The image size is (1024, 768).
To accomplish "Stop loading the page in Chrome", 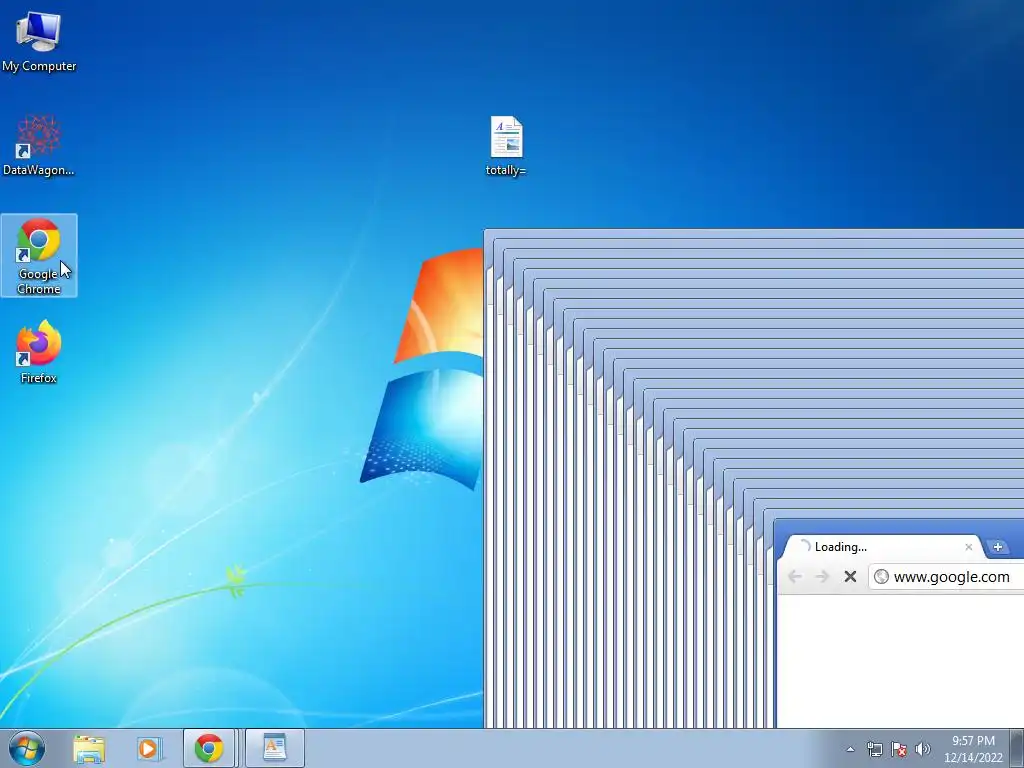I will (x=850, y=577).
